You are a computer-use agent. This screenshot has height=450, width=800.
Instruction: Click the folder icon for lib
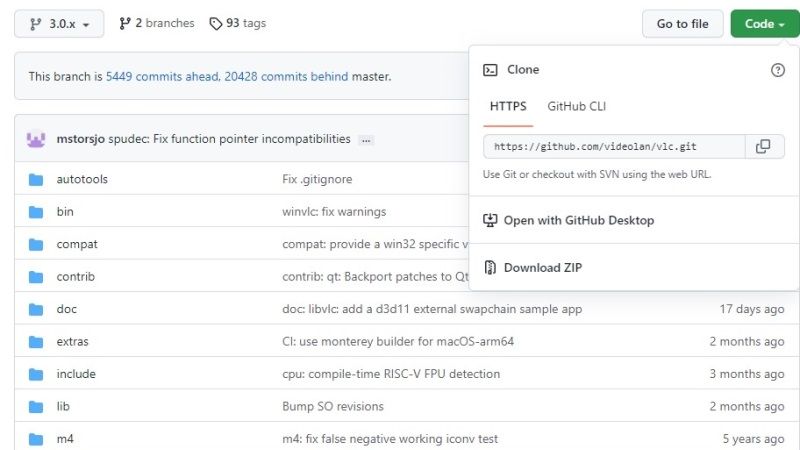pyautogui.click(x=36, y=407)
